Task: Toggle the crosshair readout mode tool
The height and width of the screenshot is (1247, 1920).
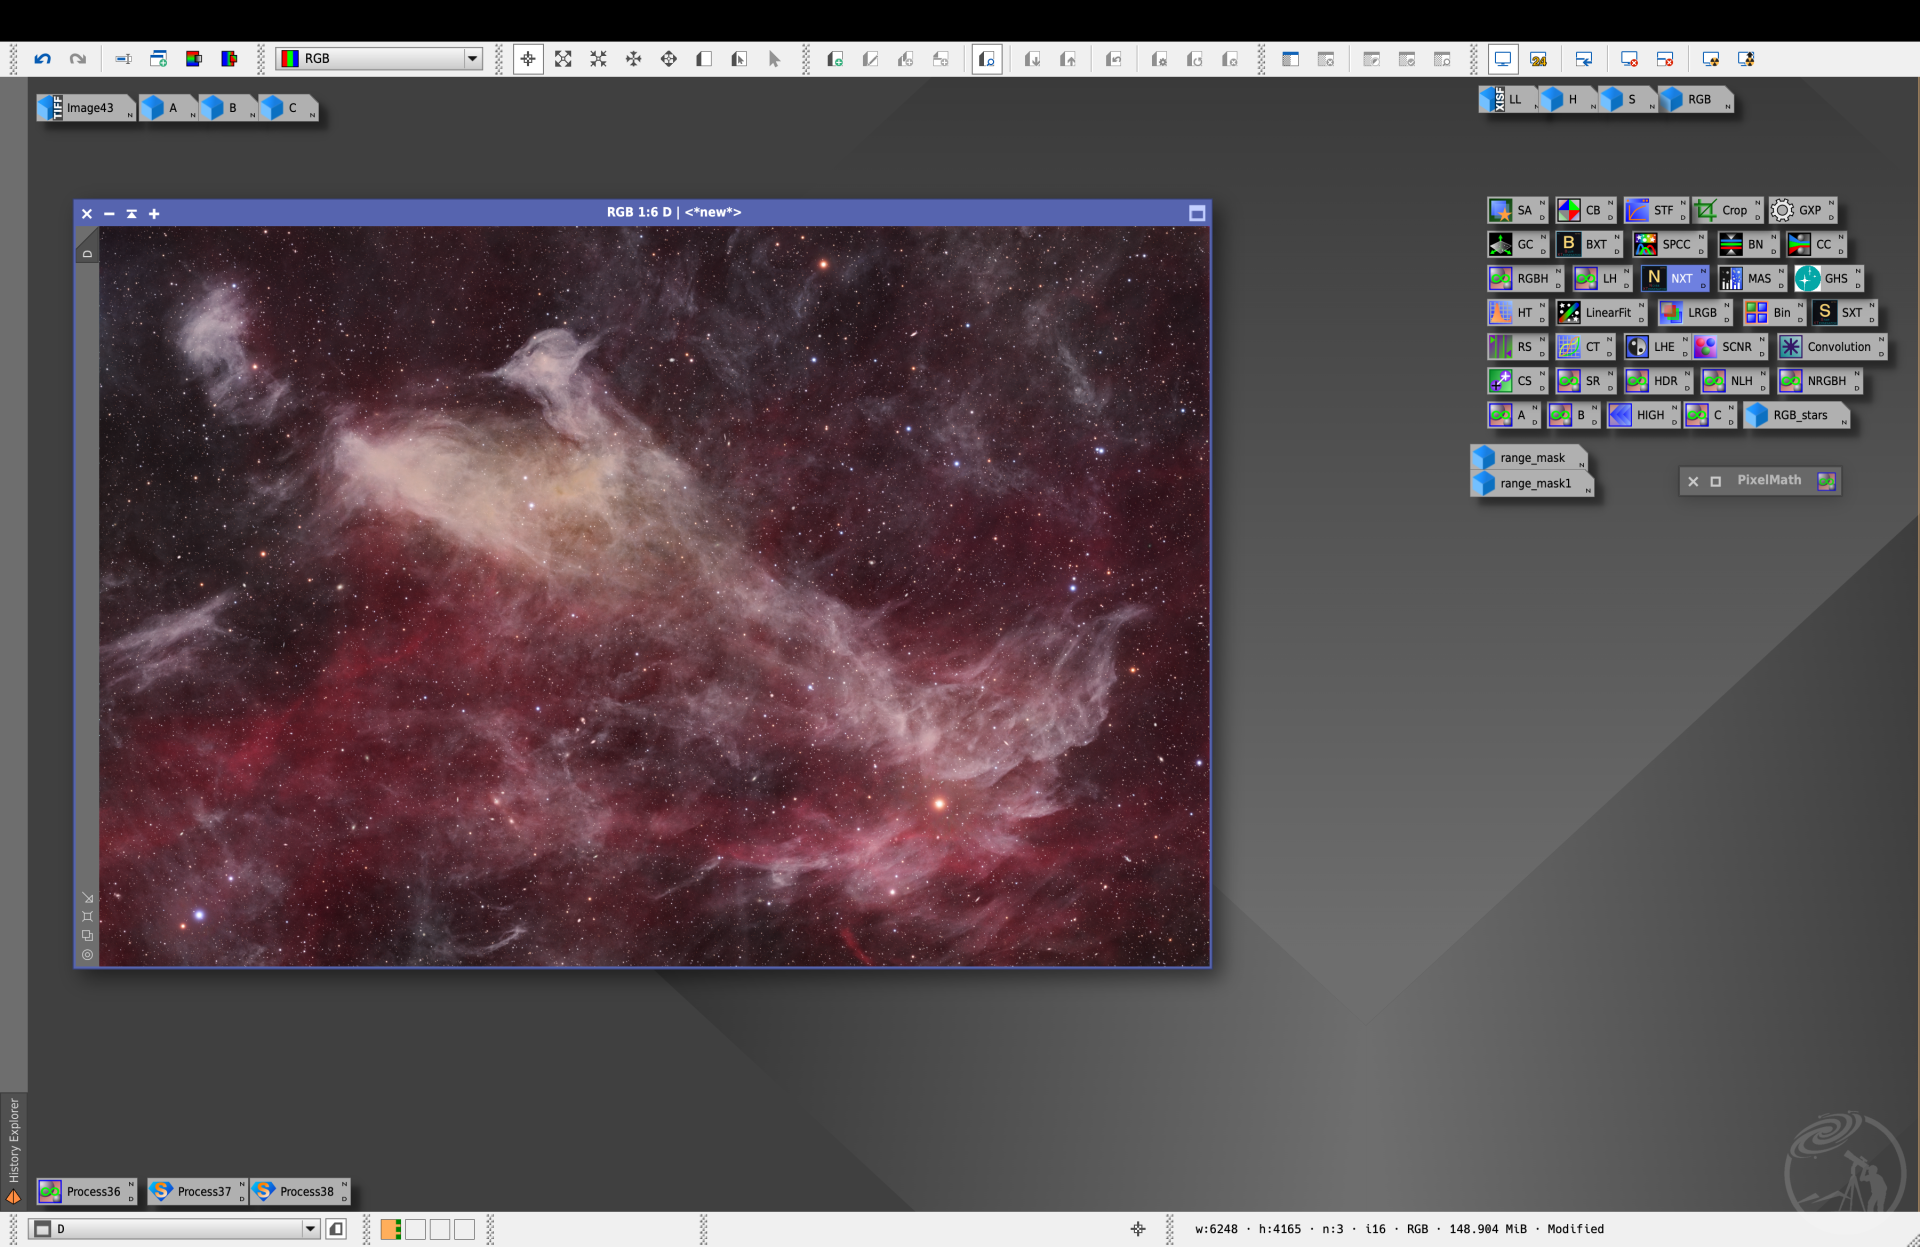Action: point(528,59)
